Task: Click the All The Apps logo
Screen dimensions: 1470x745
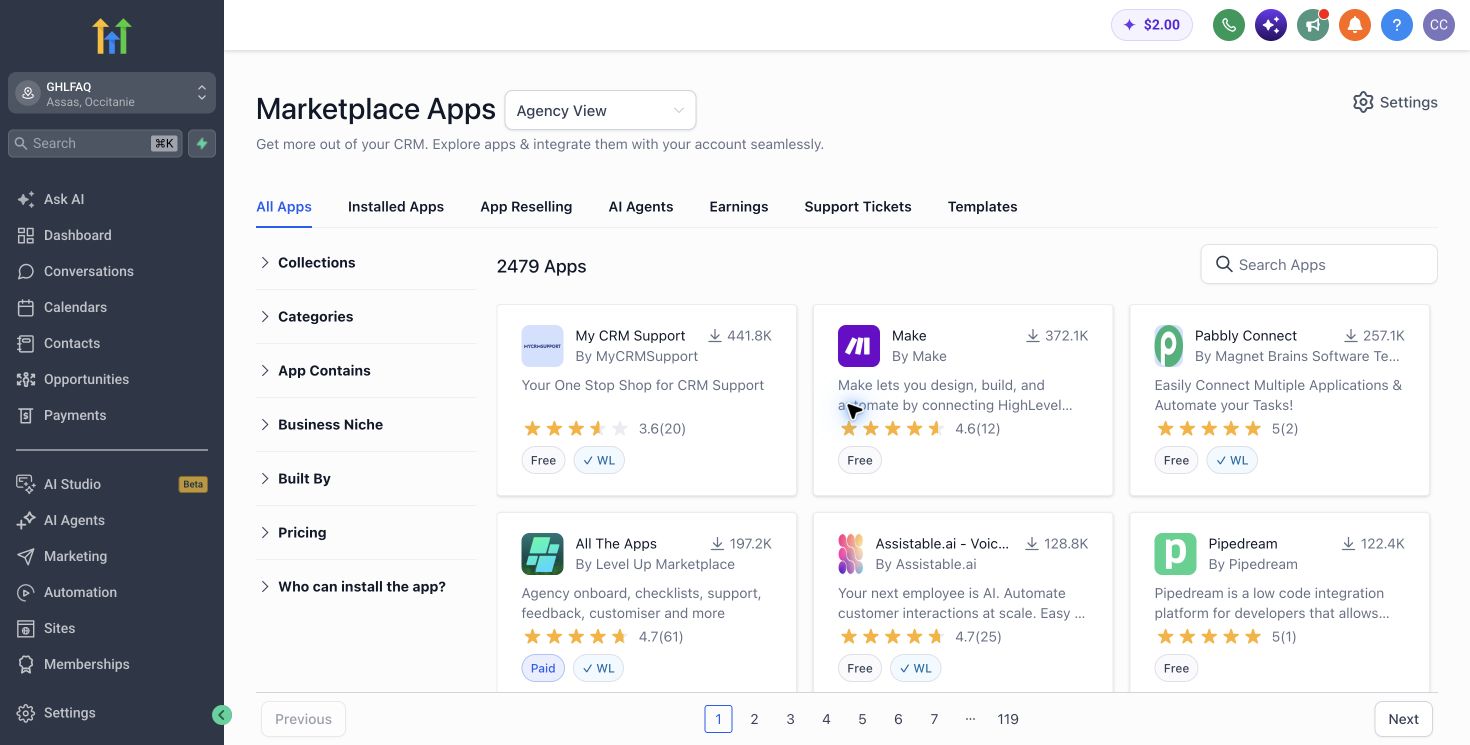Action: click(x=542, y=554)
